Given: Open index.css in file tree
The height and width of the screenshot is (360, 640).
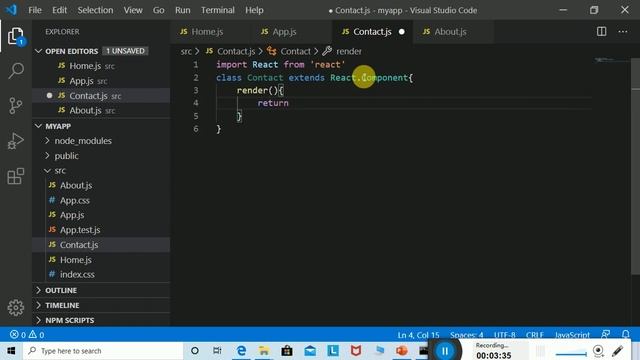Looking at the screenshot, I should click(x=77, y=275).
